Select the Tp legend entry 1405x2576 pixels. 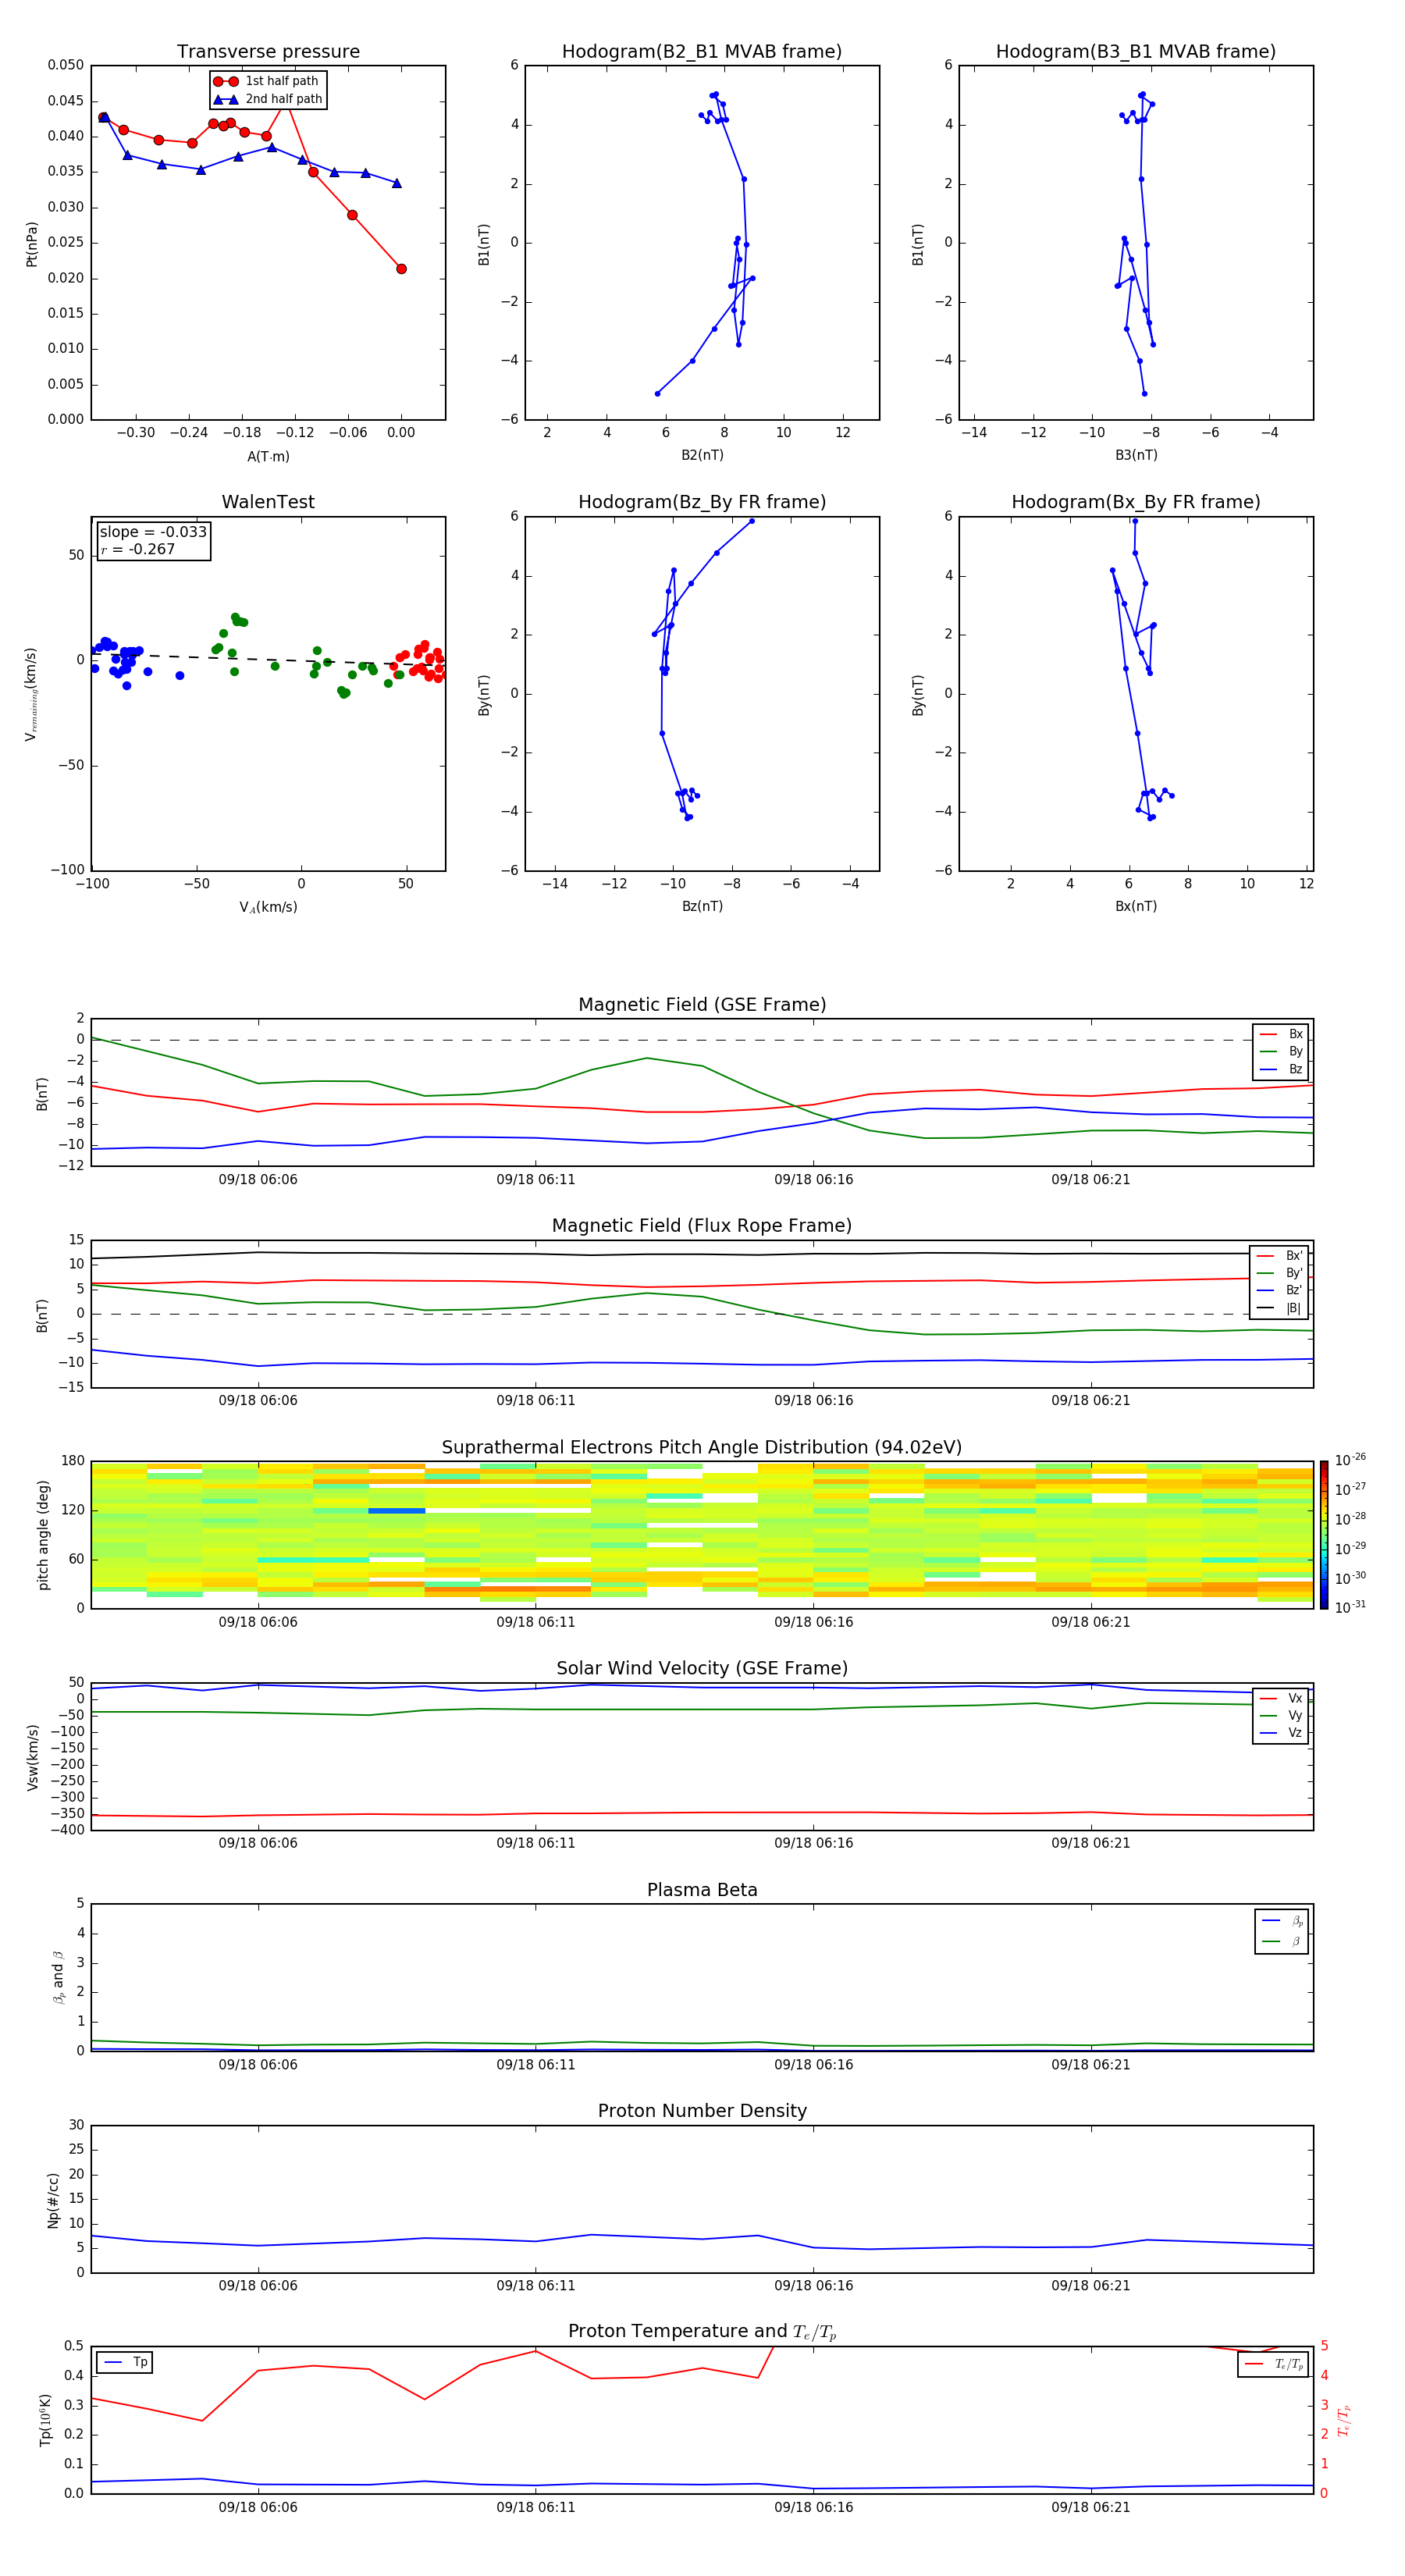[x=125, y=2362]
